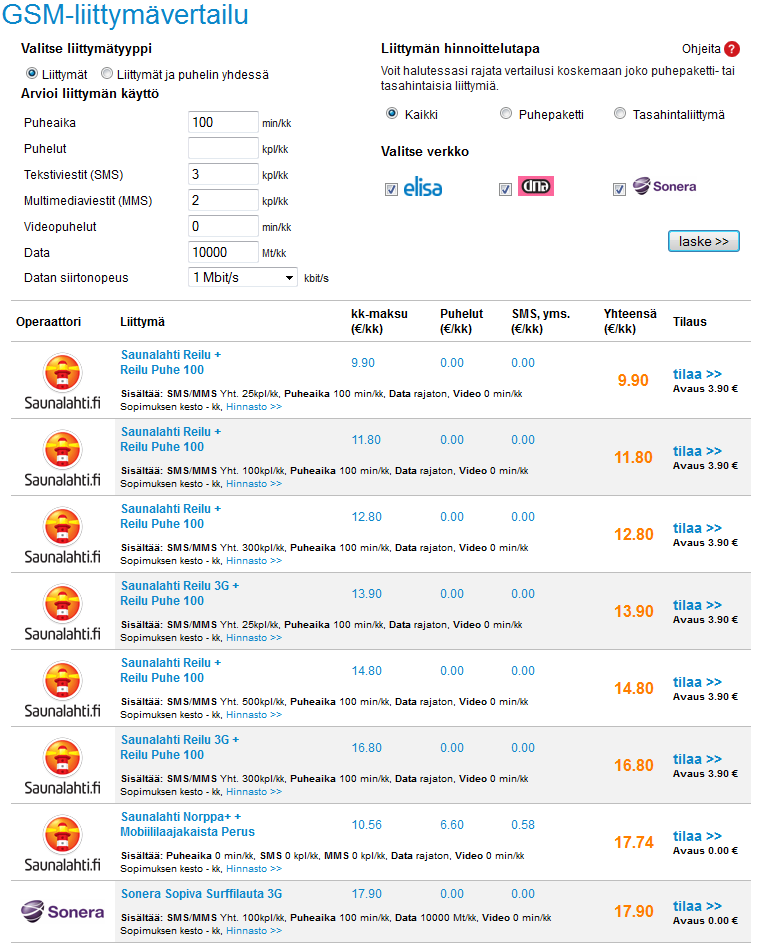Uncheck the Sonera network checkbox
Viewport: 758px width, 945px height.
619,189
